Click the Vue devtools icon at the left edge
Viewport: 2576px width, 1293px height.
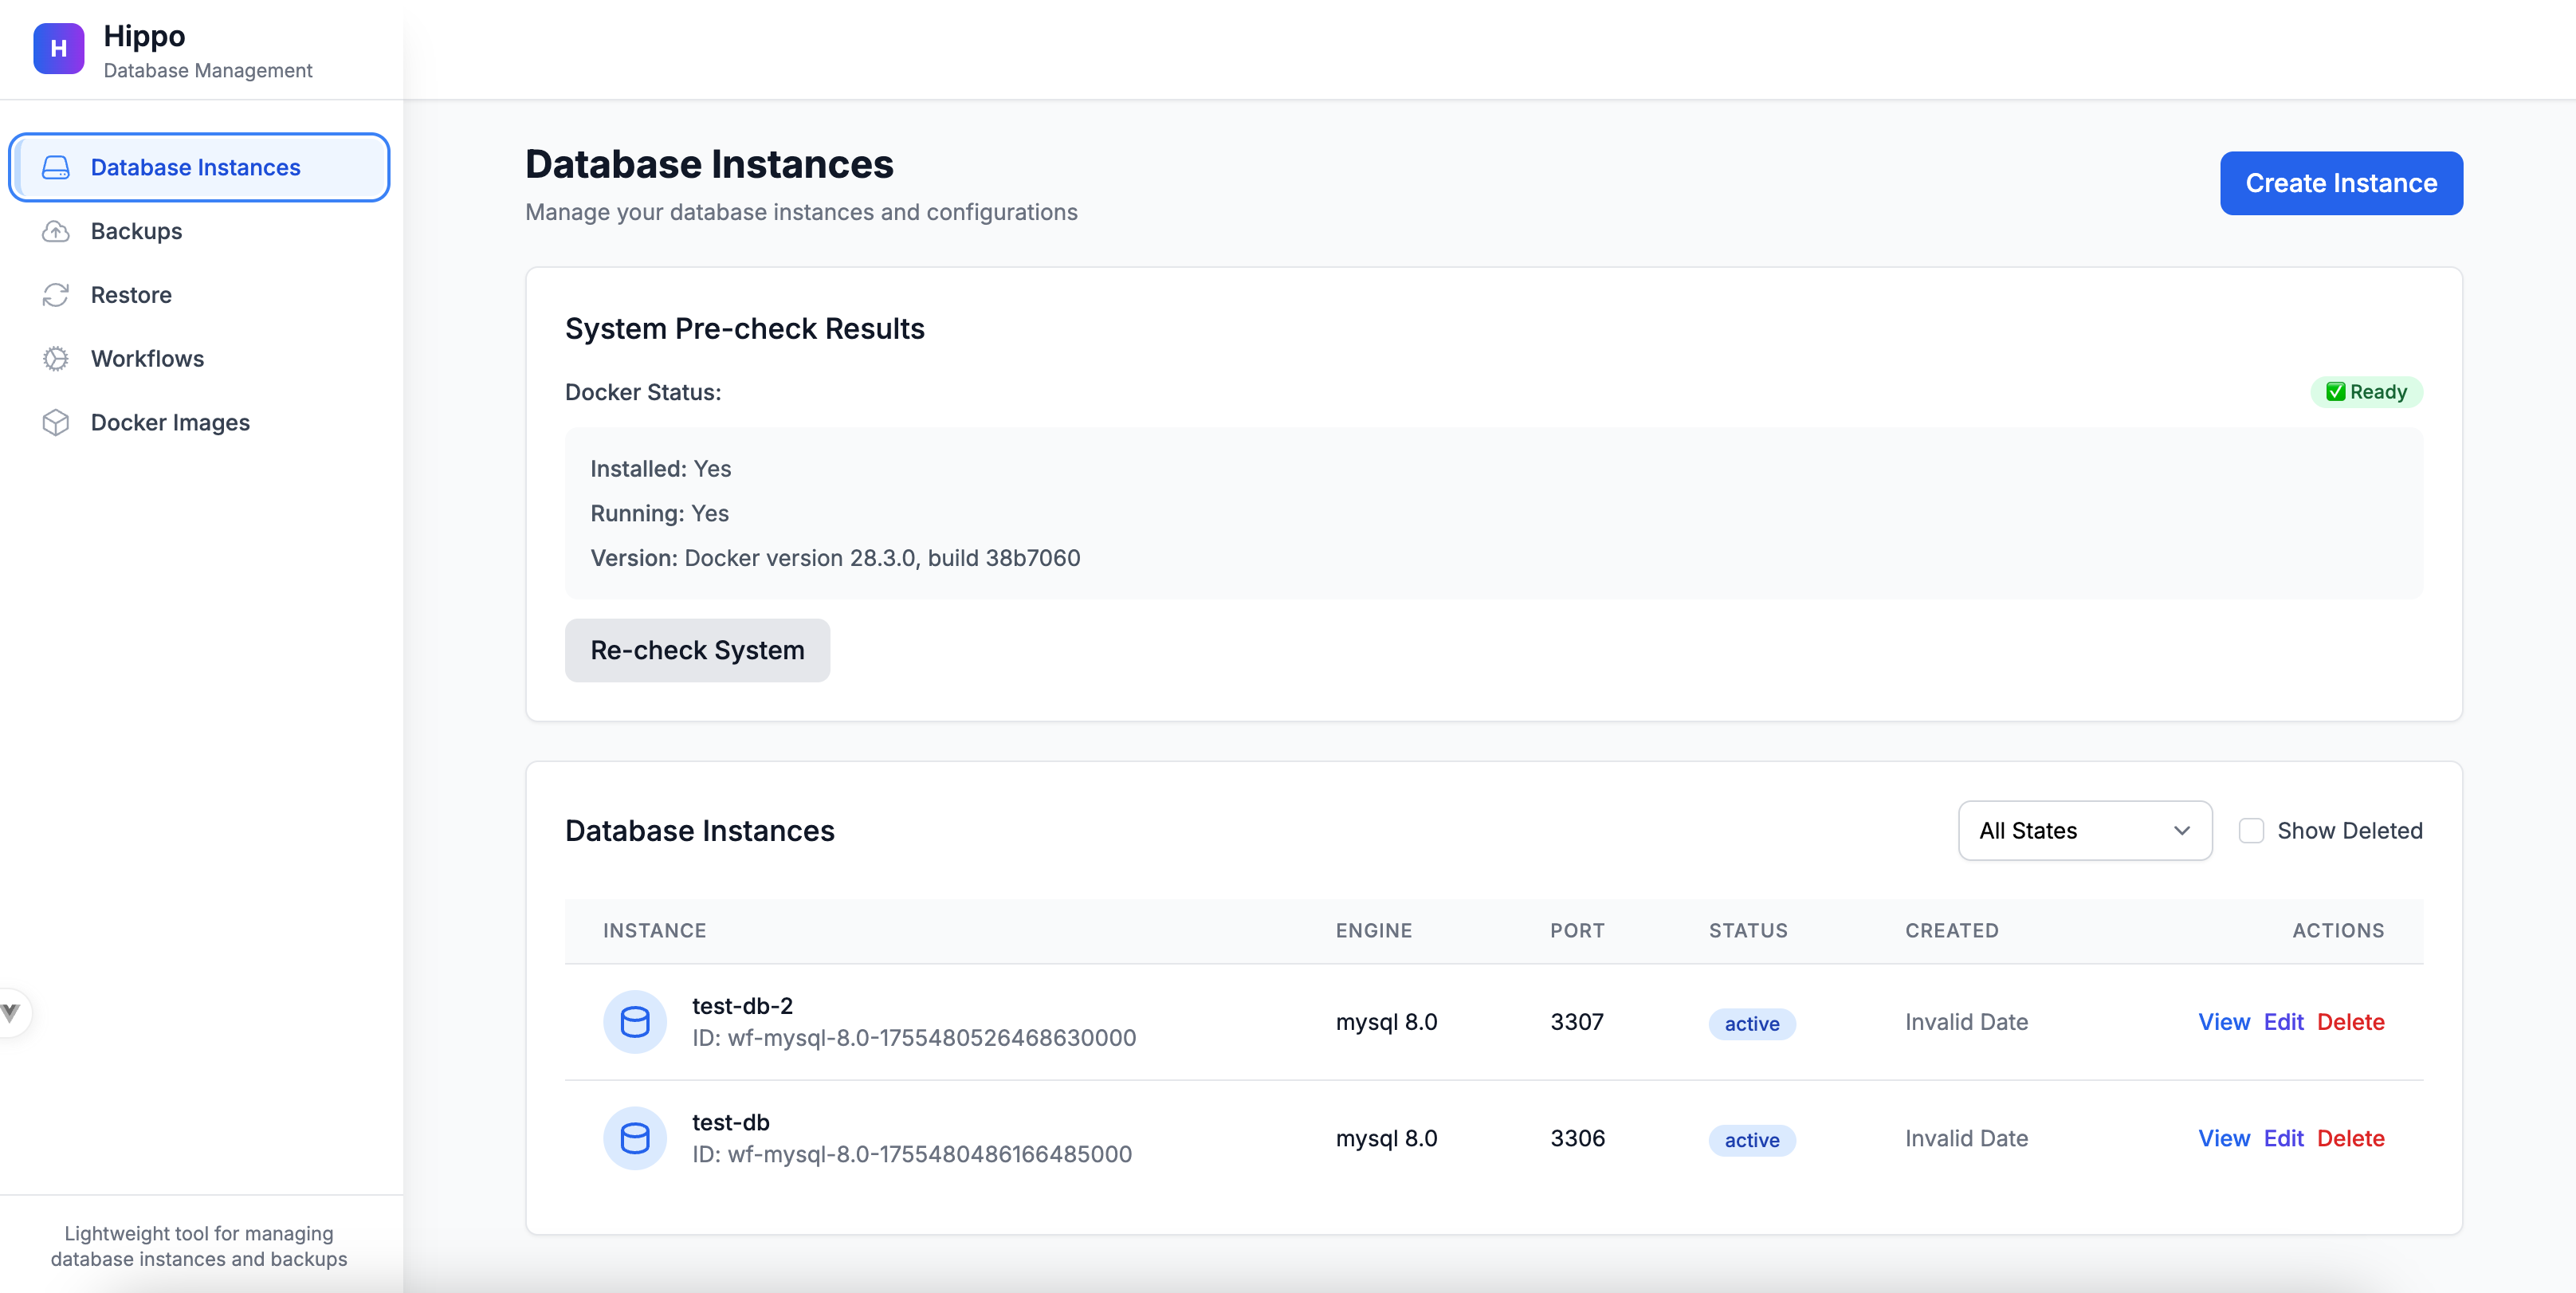pyautogui.click(x=11, y=1012)
